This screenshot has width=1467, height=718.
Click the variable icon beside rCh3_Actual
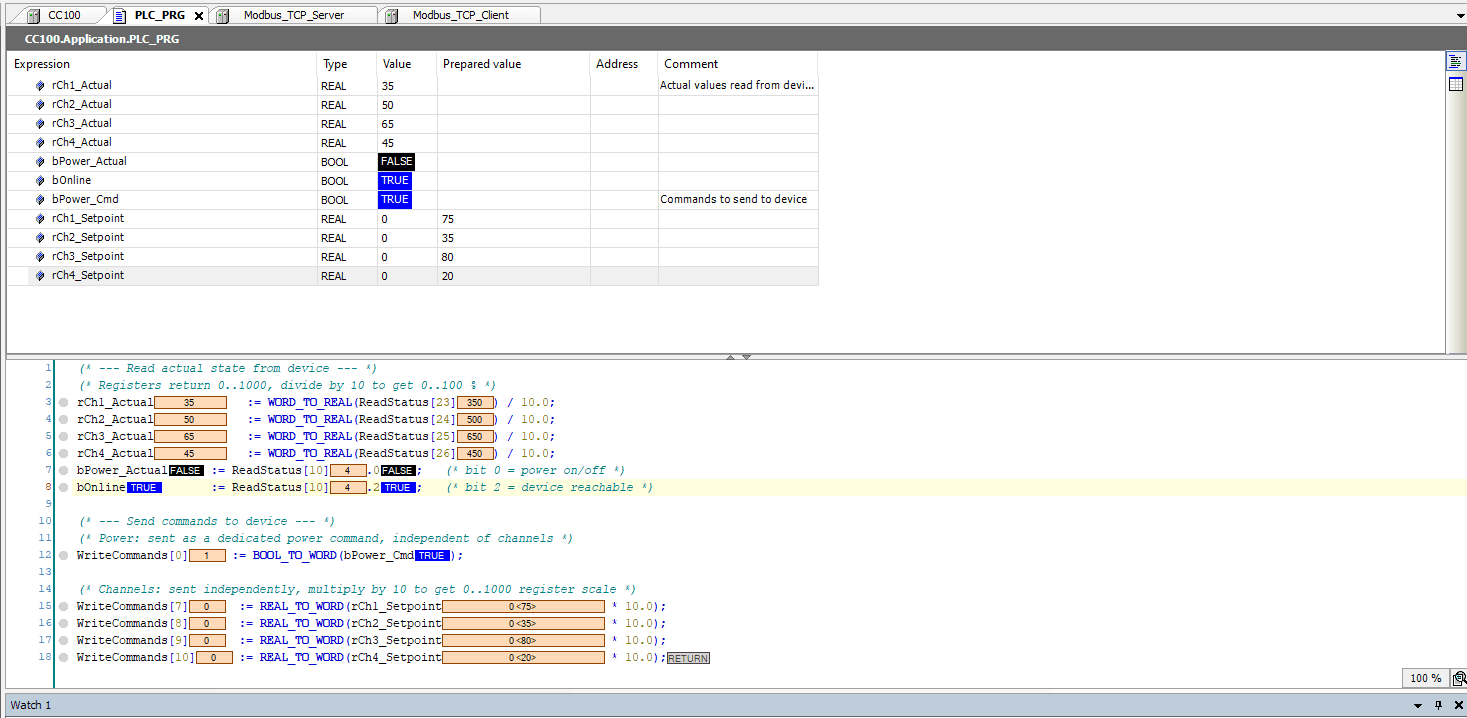point(40,124)
